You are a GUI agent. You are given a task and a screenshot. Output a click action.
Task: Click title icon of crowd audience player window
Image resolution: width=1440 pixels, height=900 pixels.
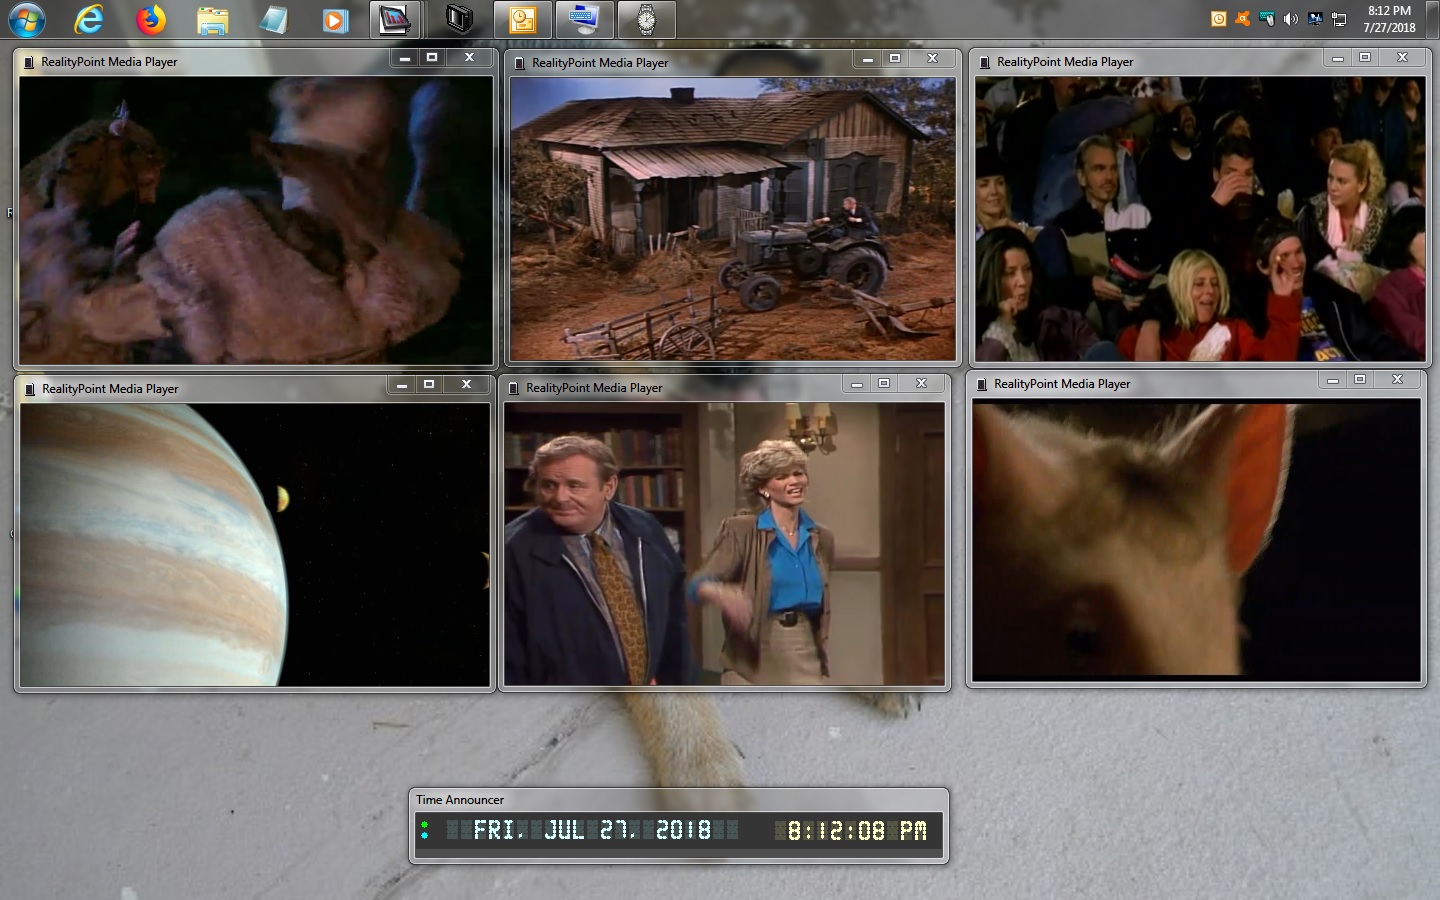(984, 62)
